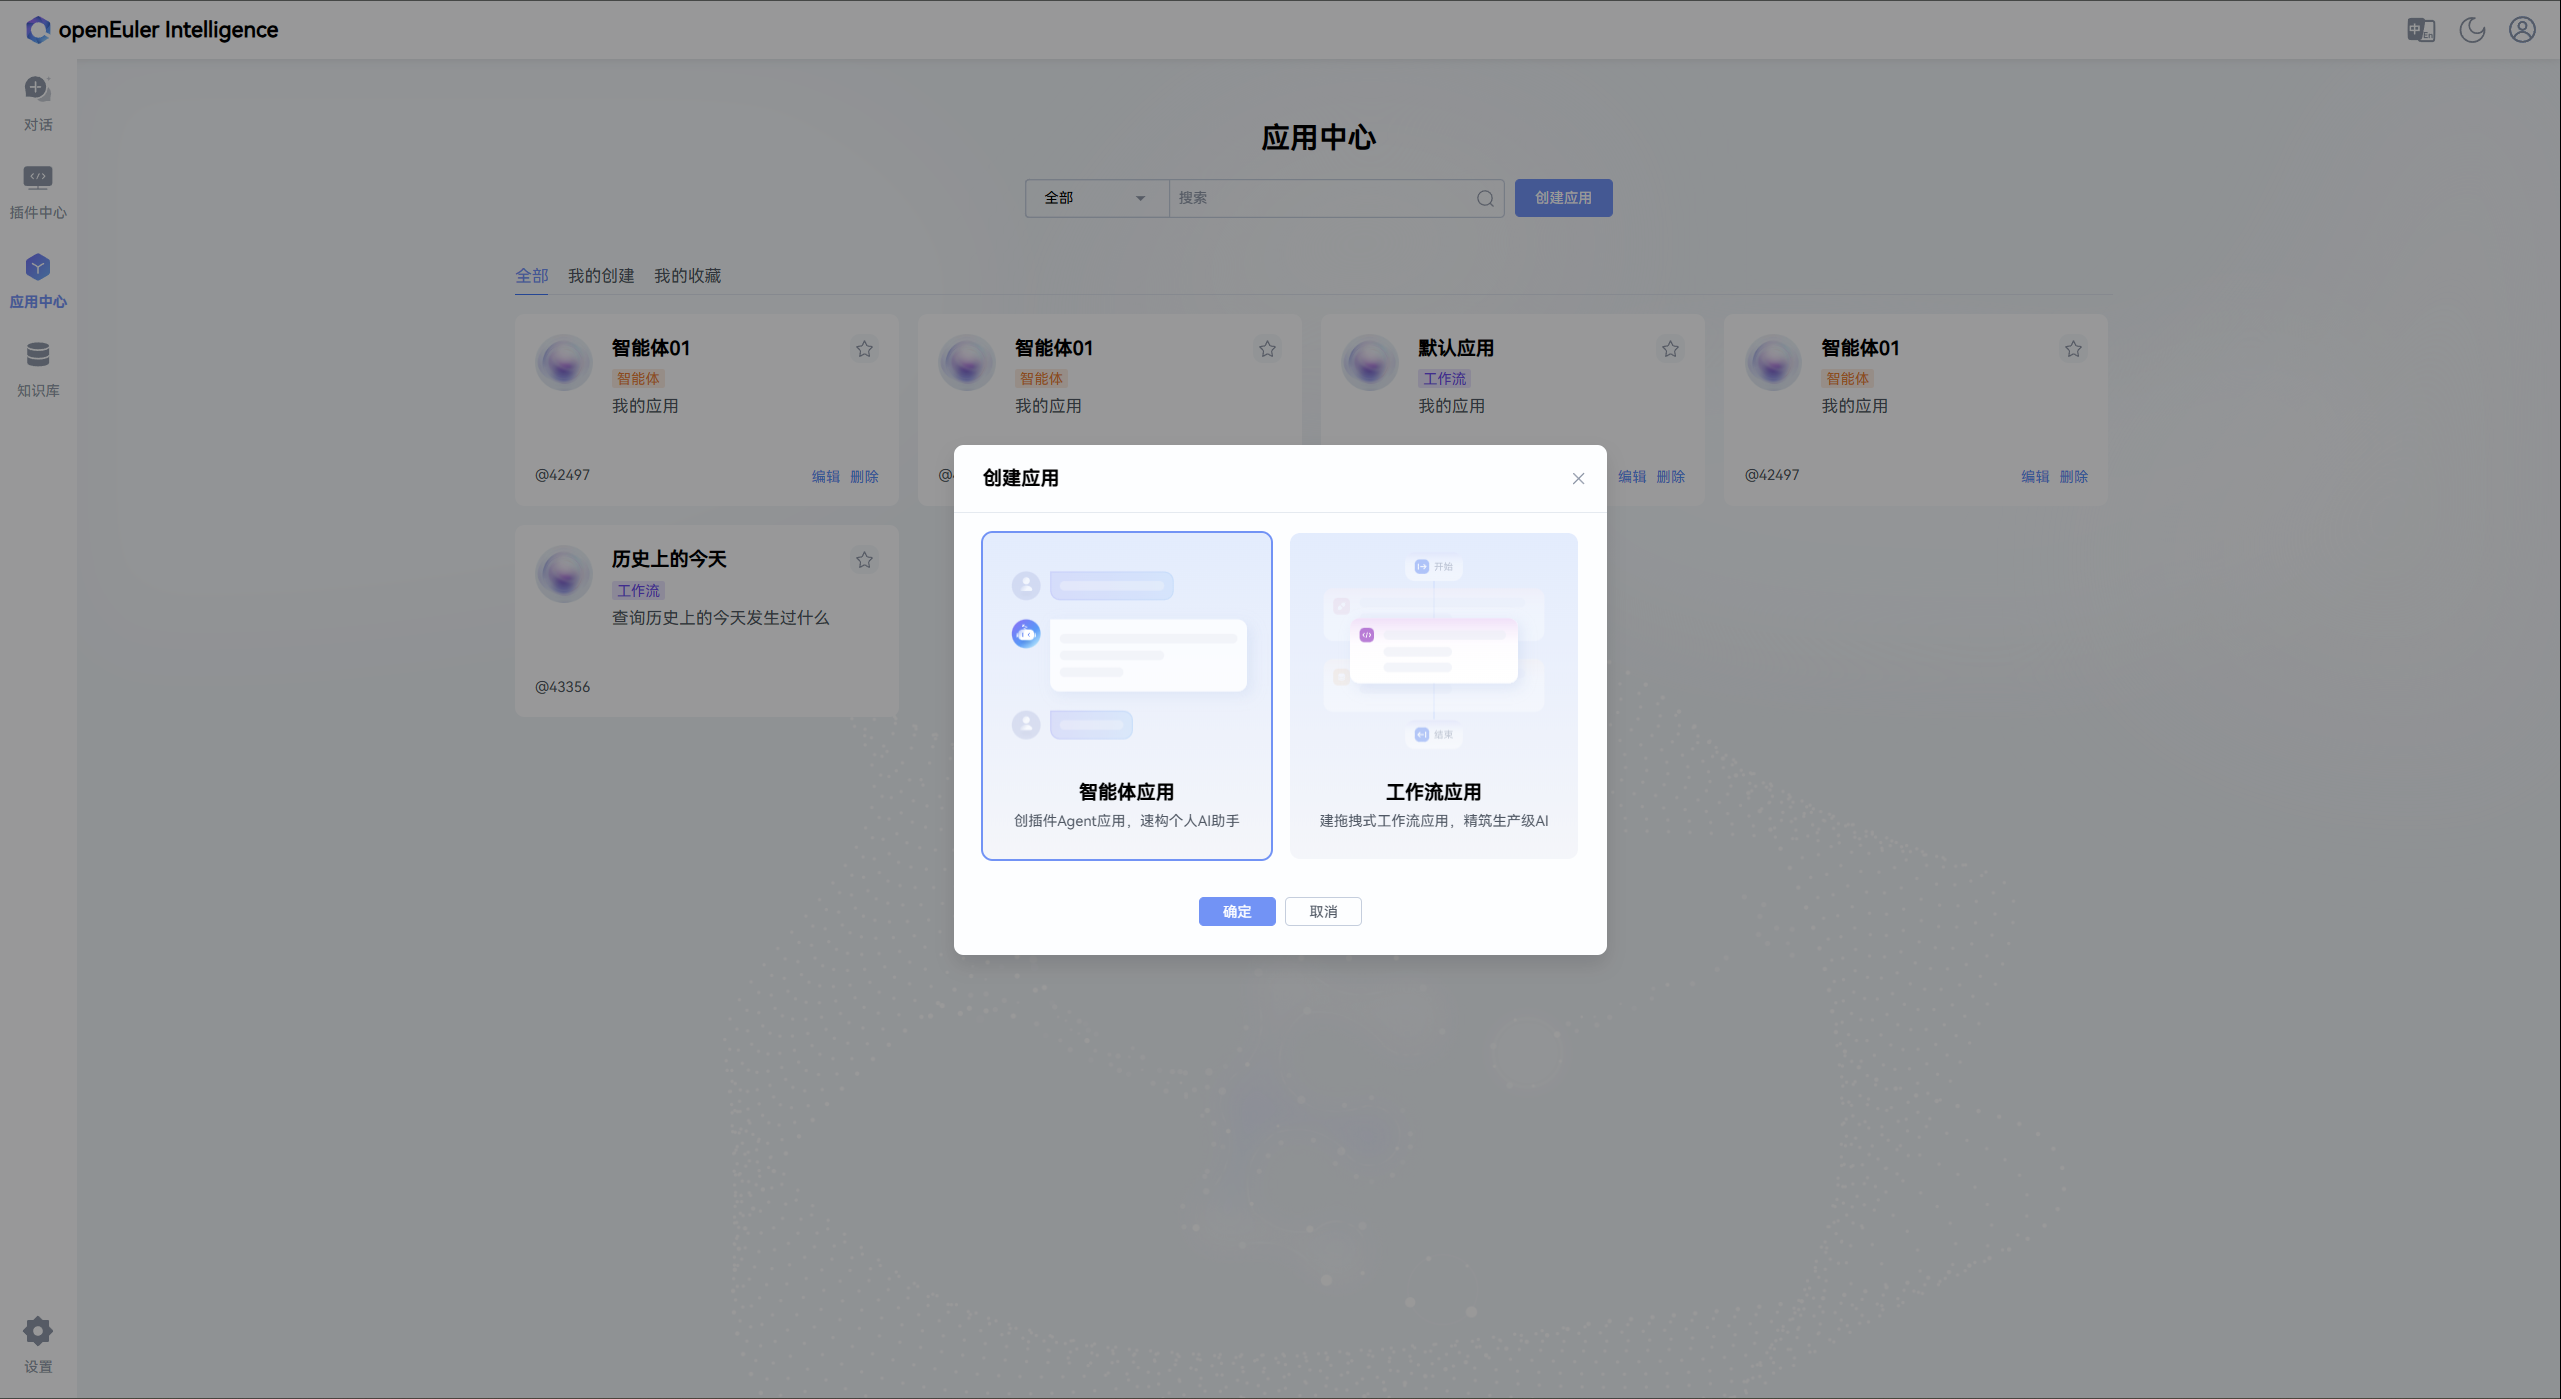
Task: Open the 对话 conversation sidebar icon
Action: pyautogui.click(x=37, y=99)
